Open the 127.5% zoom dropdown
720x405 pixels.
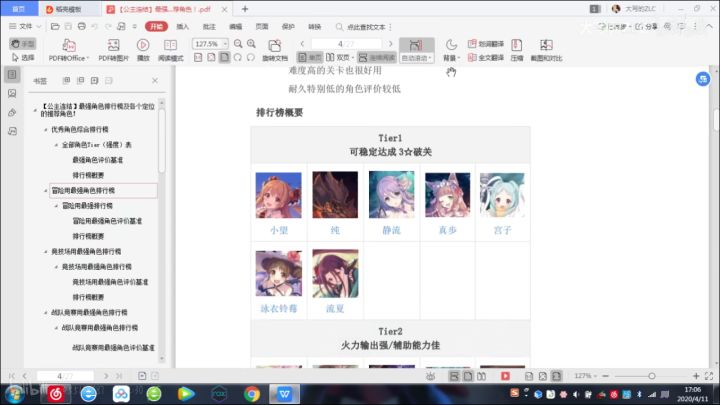(x=225, y=44)
